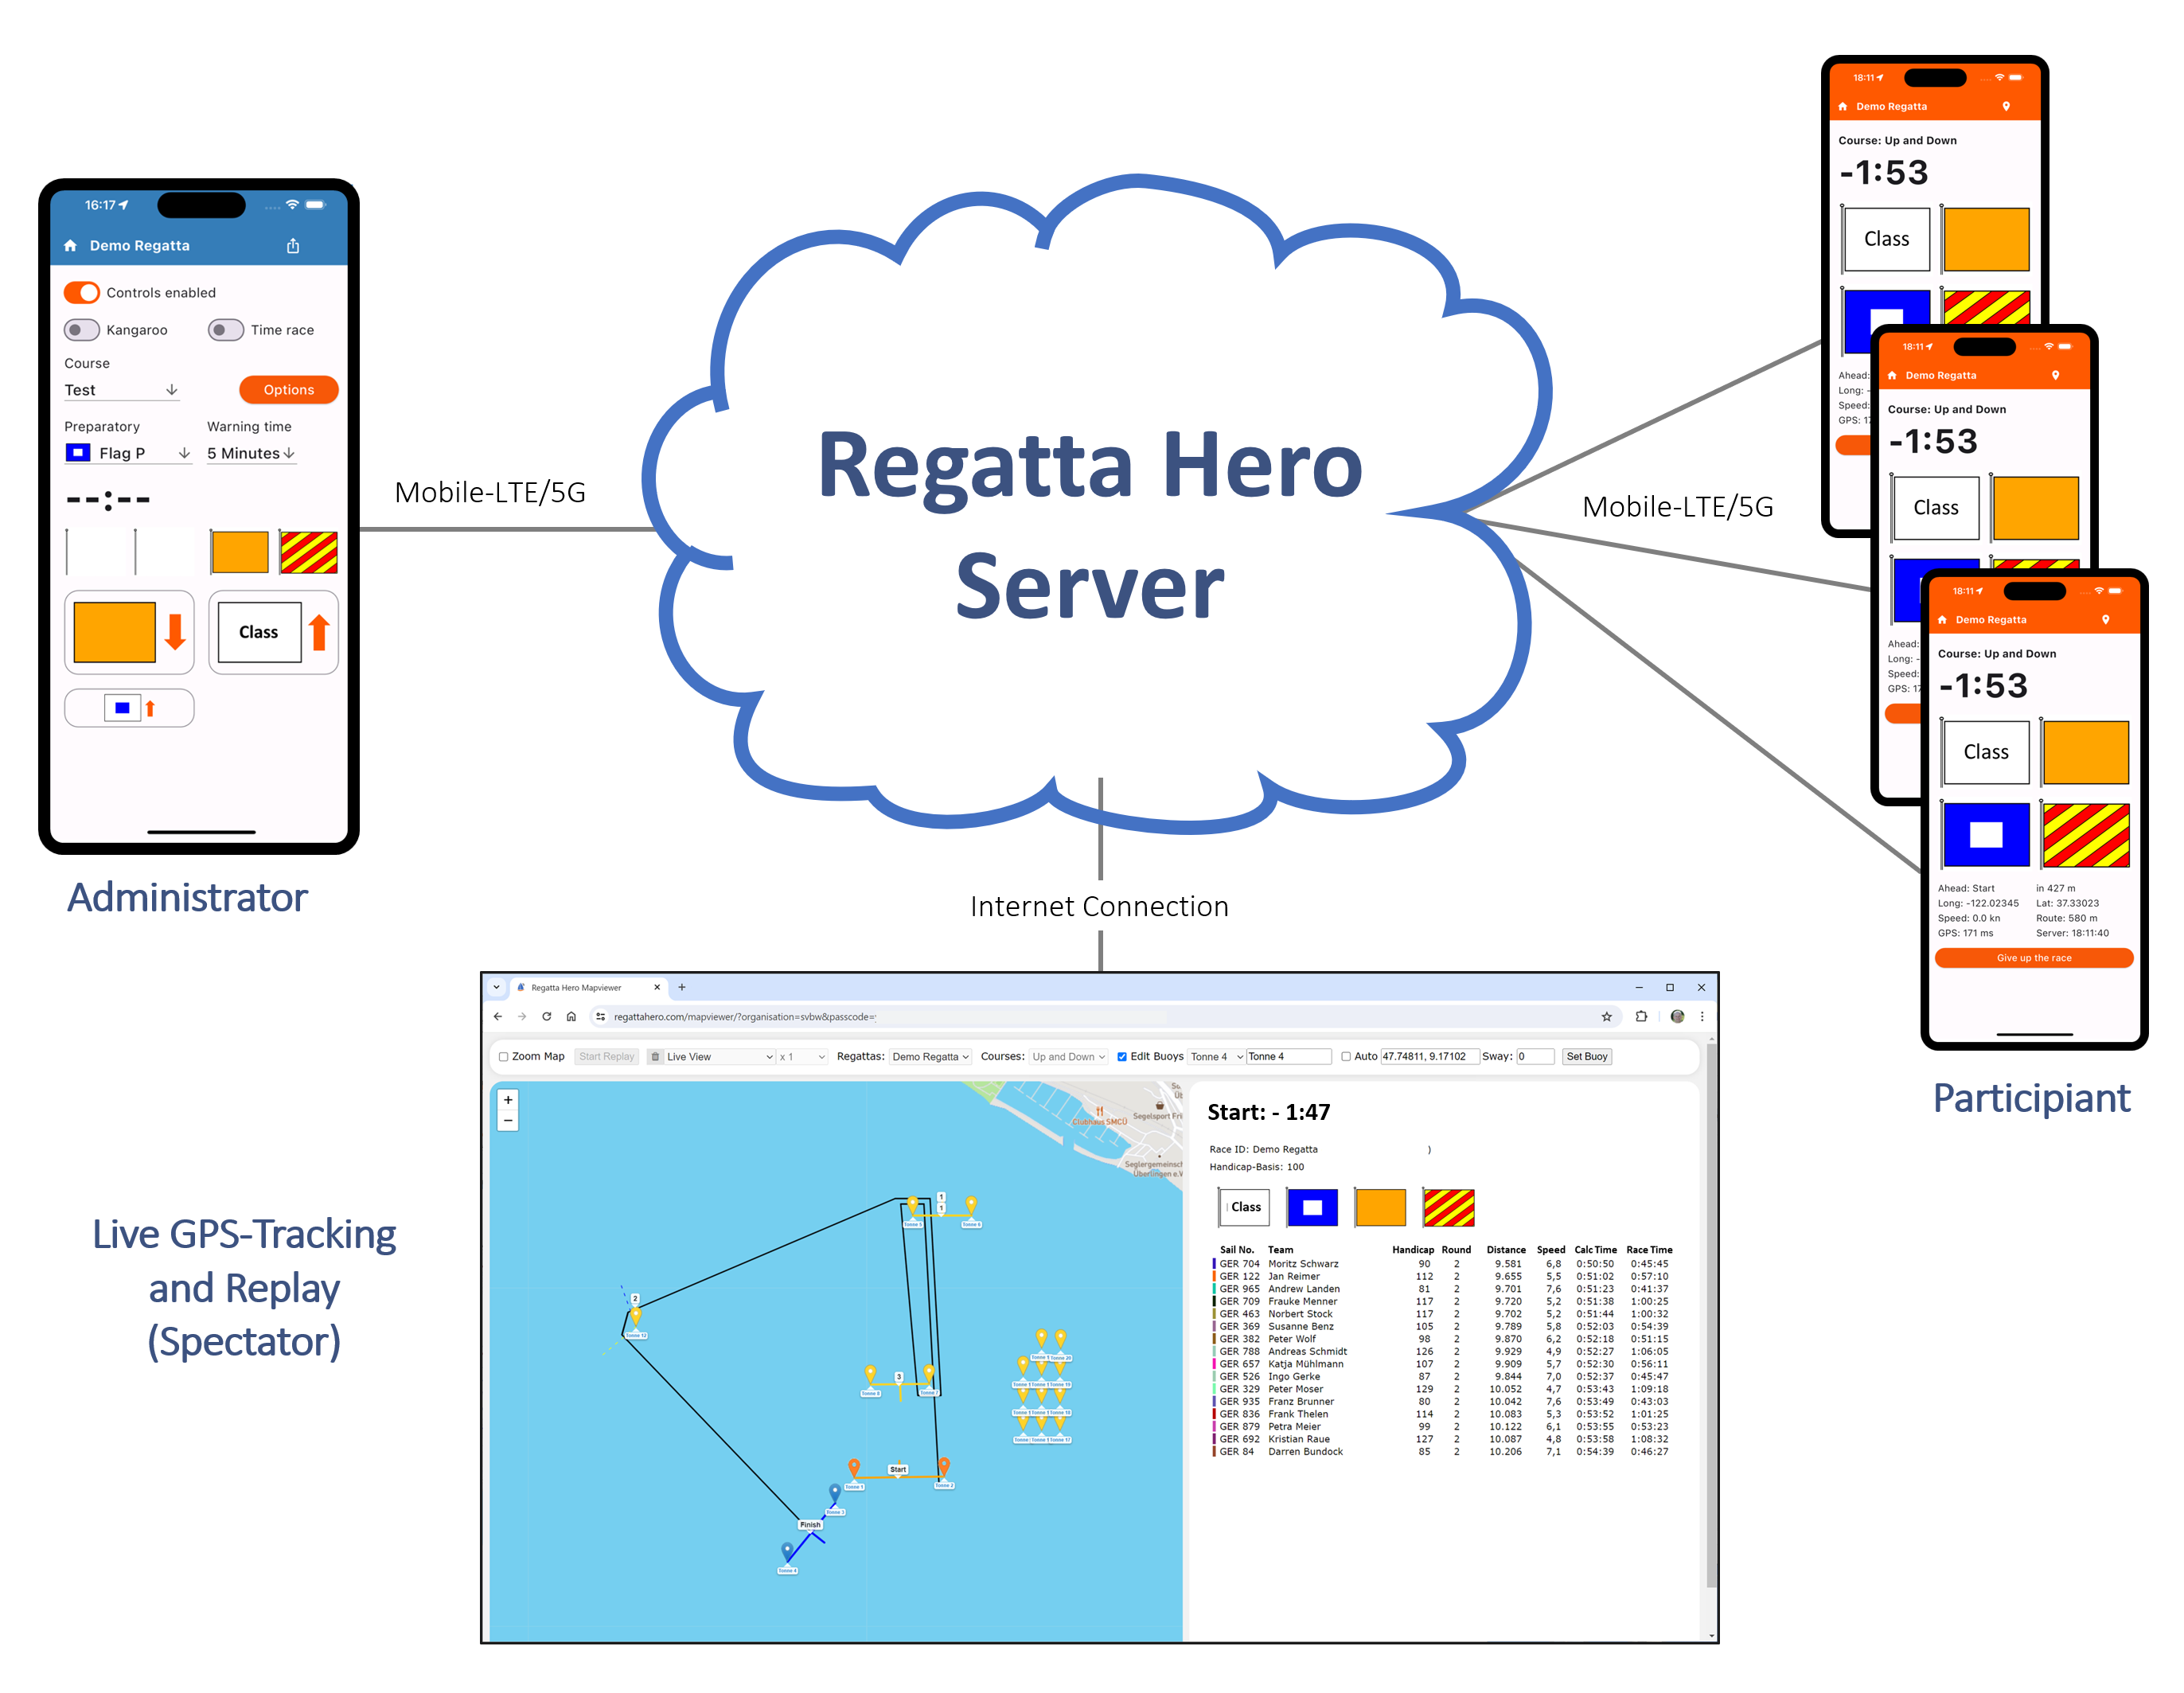The height and width of the screenshot is (1693, 2184).
Task: Click the browser back arrow
Action: (x=498, y=1016)
